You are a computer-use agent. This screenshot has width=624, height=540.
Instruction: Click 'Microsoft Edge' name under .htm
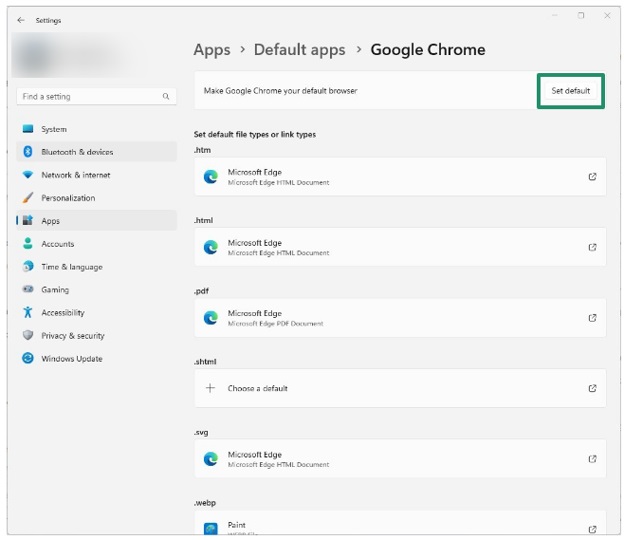tap(255, 172)
